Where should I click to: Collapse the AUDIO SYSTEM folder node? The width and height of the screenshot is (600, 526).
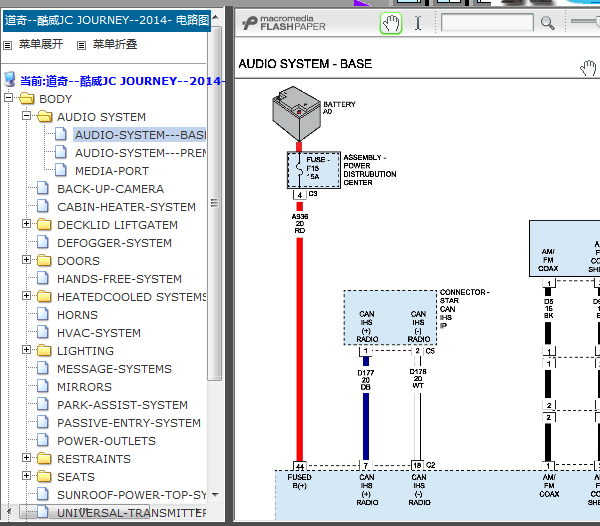point(26,116)
